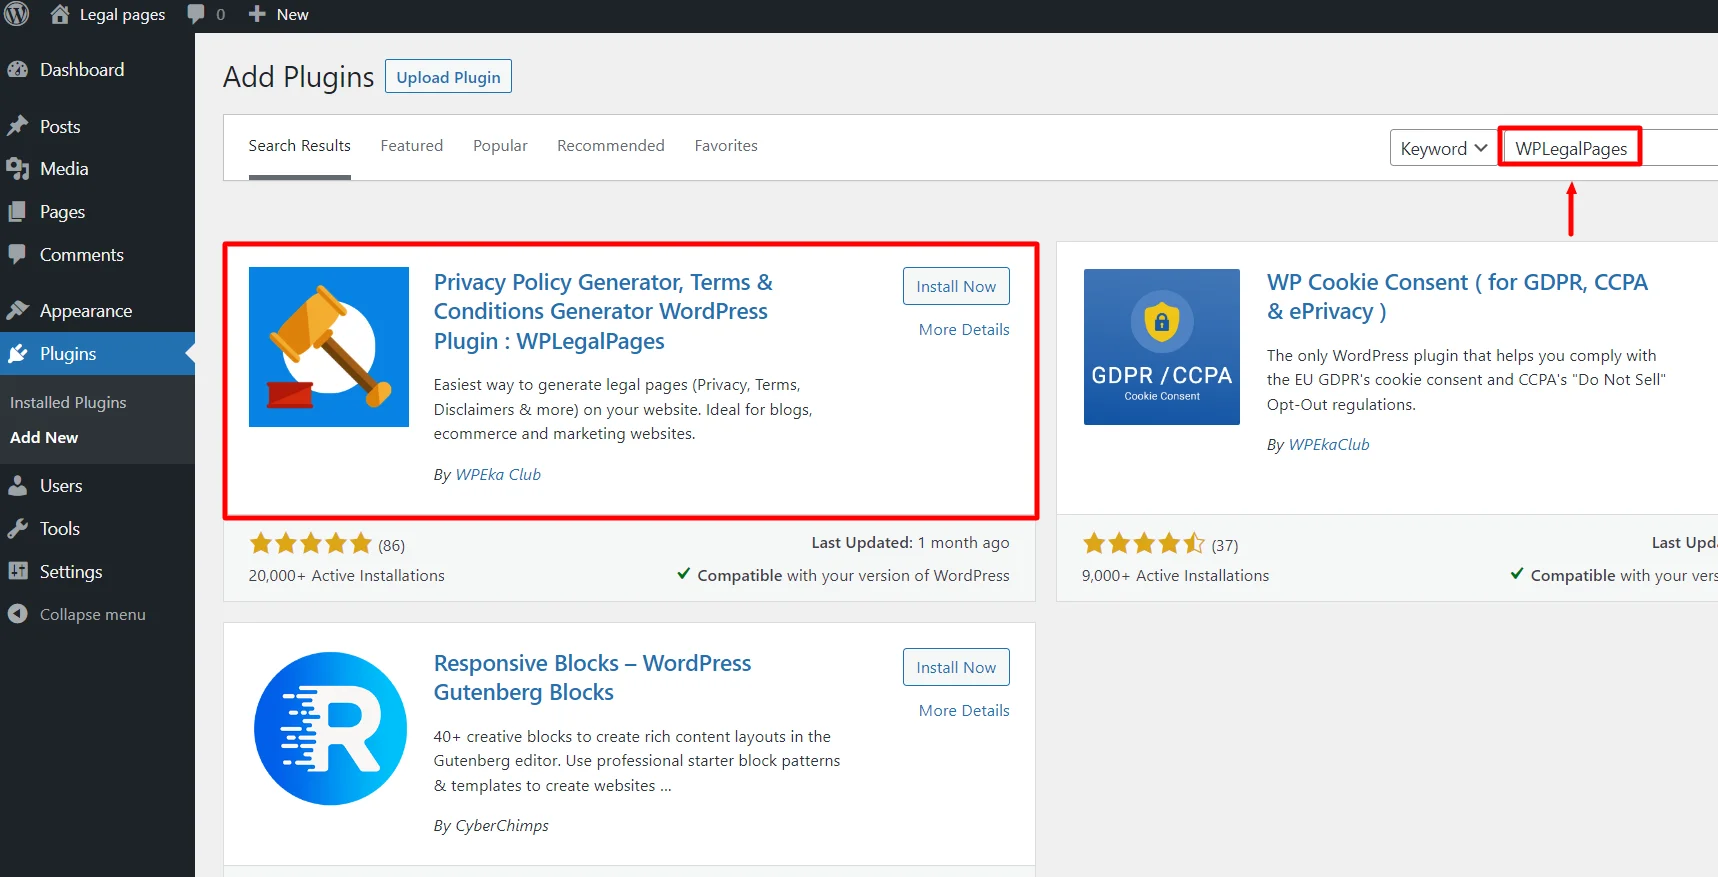Open the comments bubble icon in admin bar
The width and height of the screenshot is (1718, 877).
pyautogui.click(x=197, y=15)
